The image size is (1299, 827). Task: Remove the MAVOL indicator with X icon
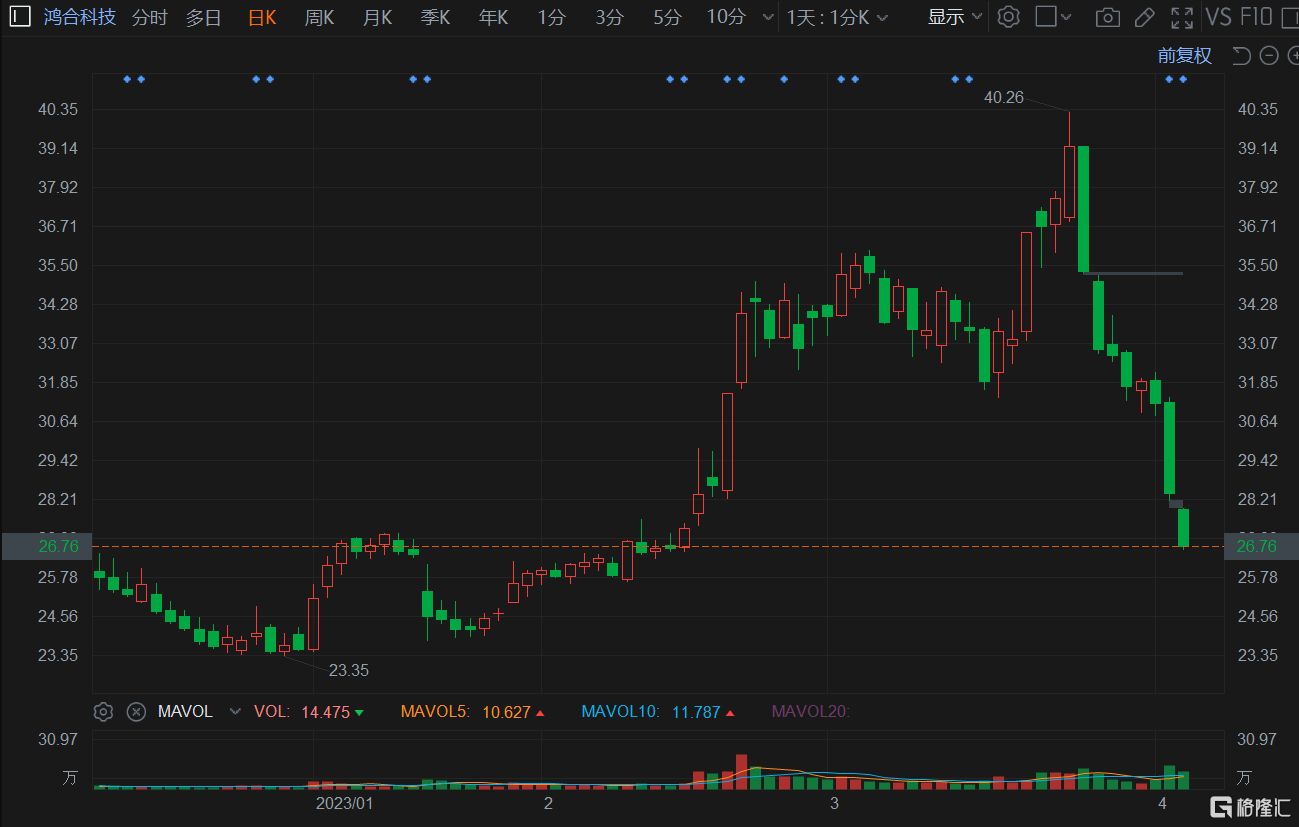136,712
